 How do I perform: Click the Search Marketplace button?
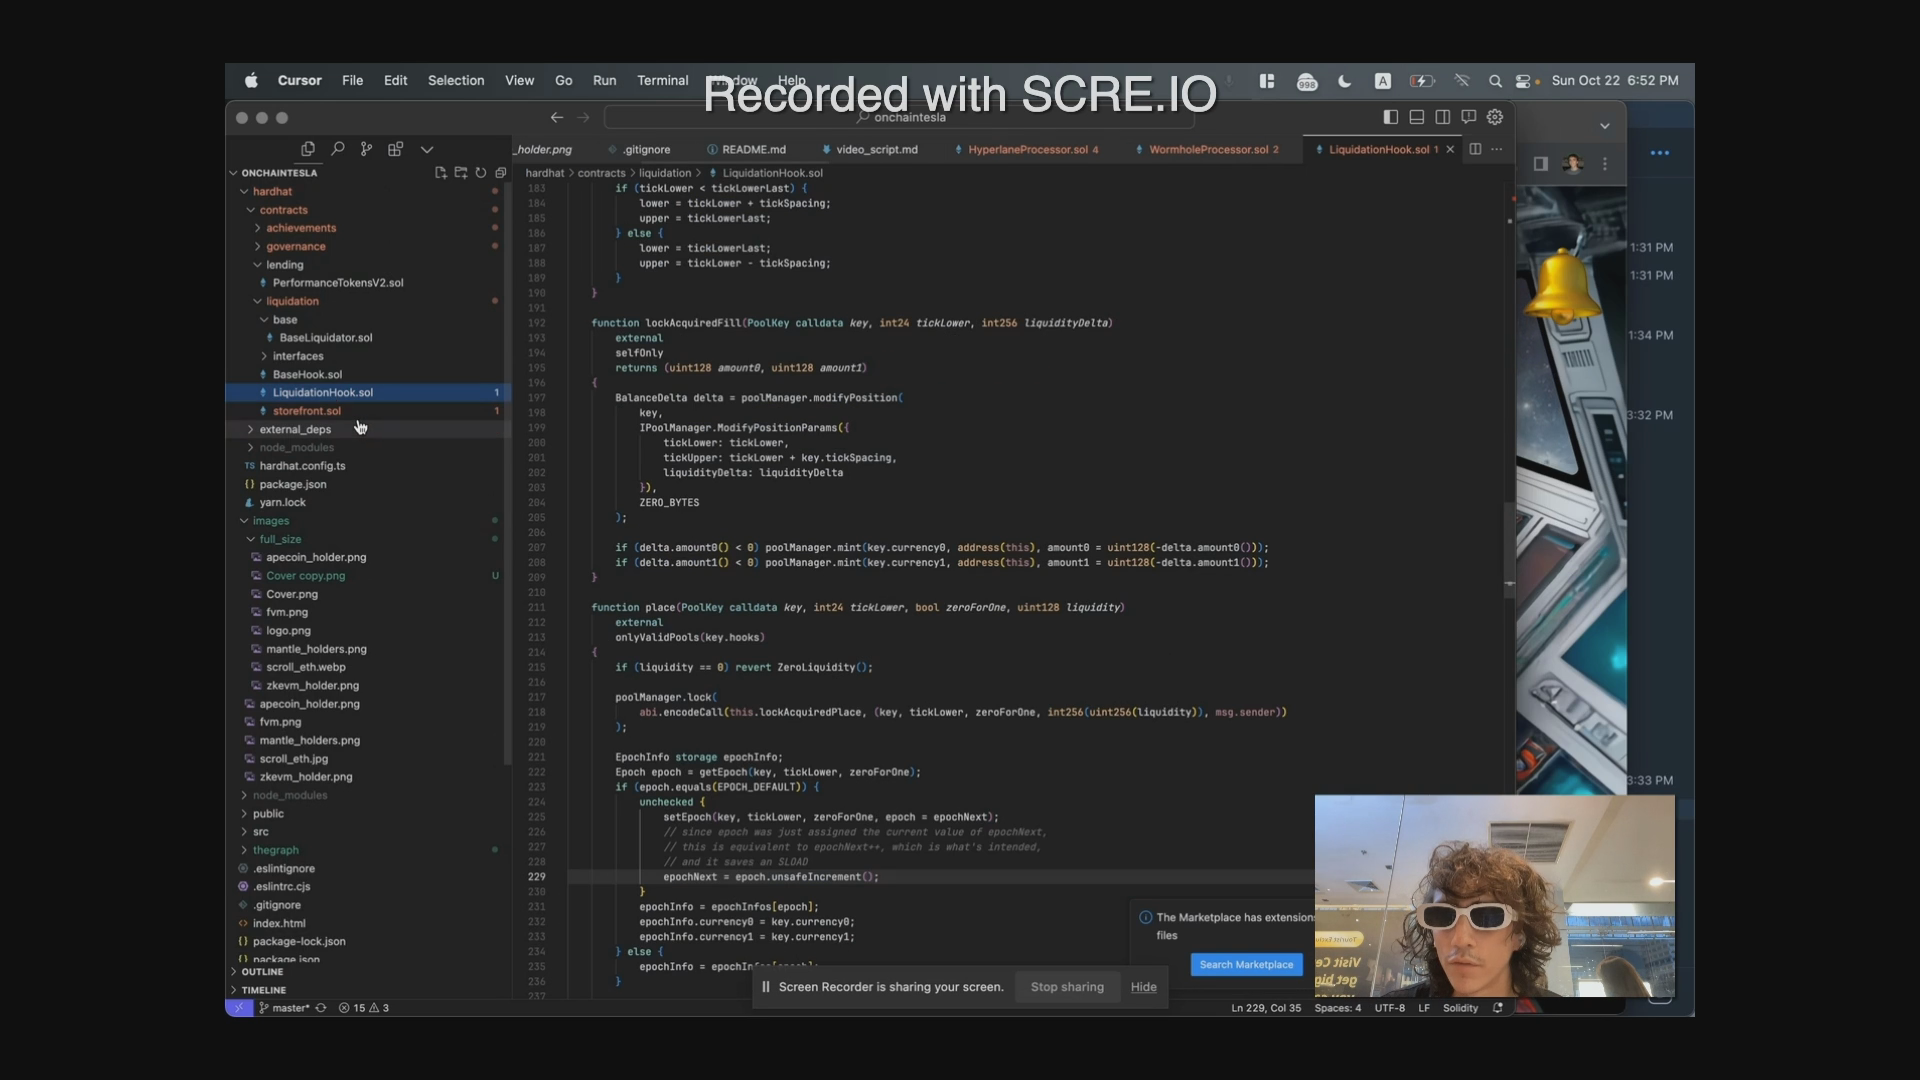[x=1246, y=965]
